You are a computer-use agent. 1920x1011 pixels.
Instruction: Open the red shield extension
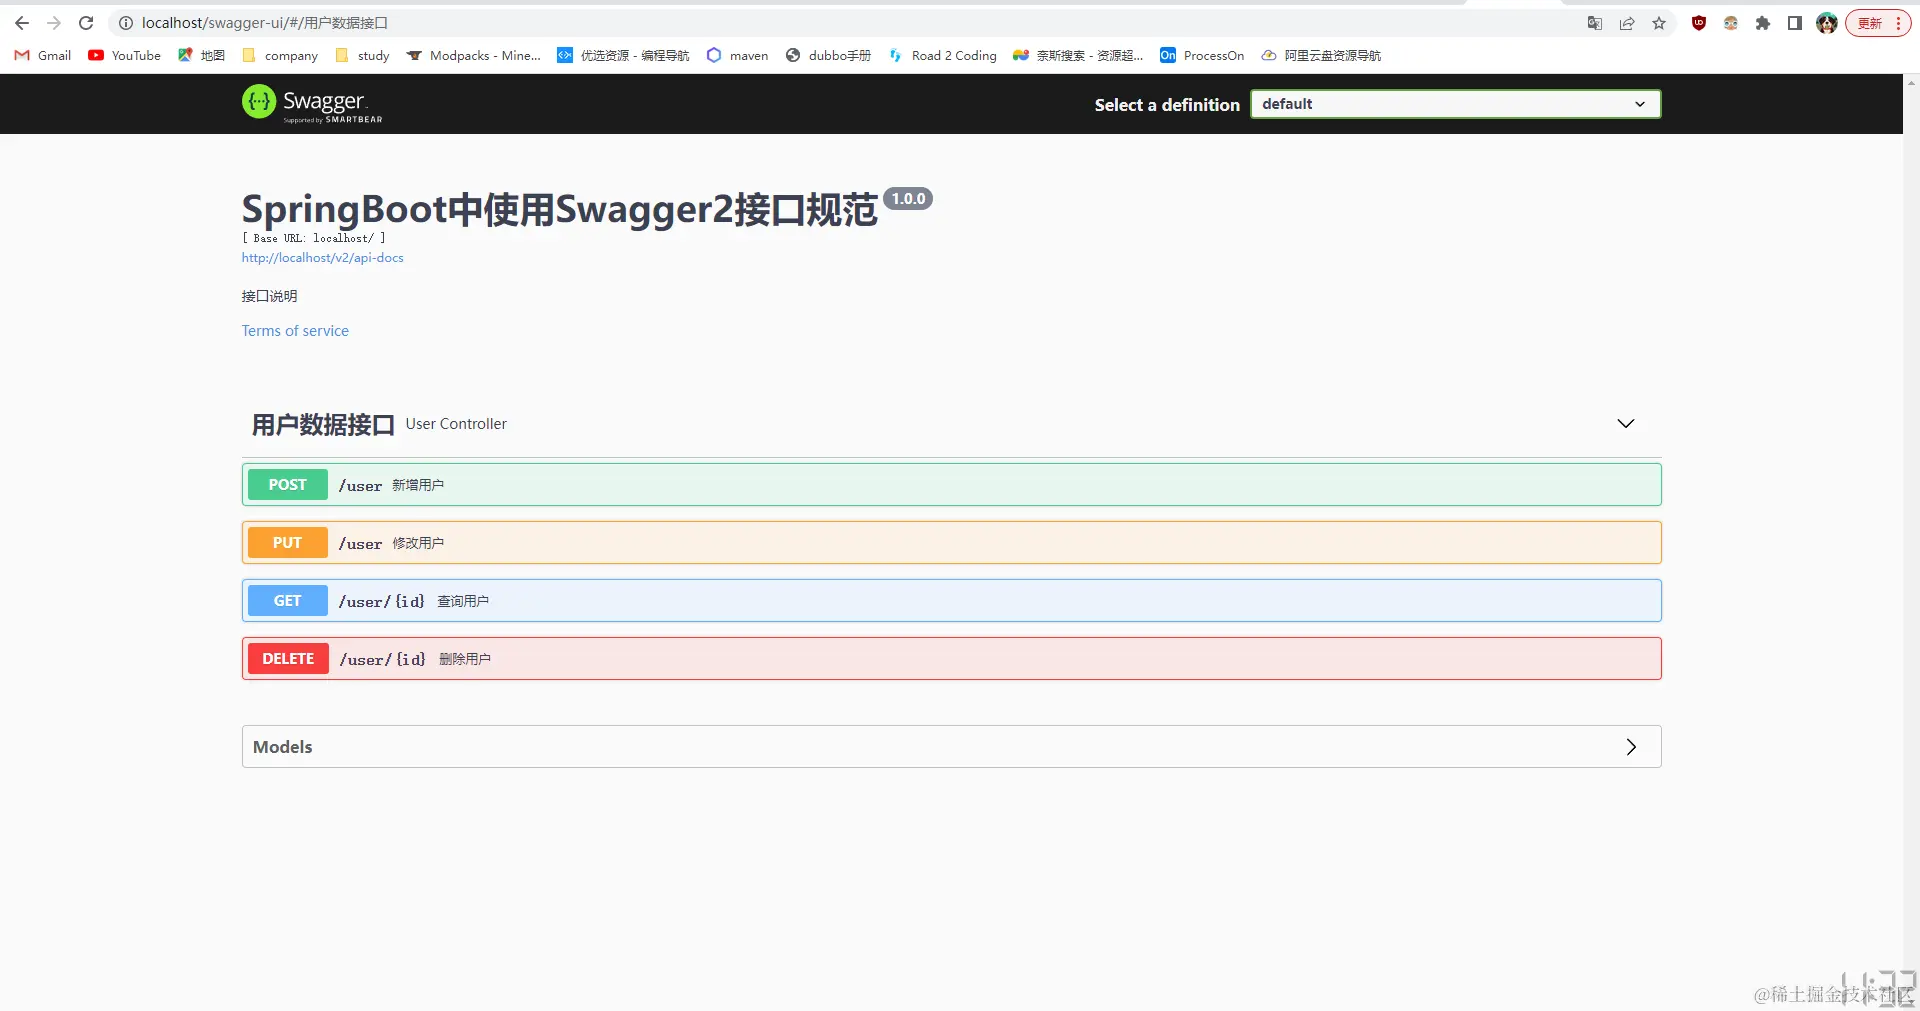pos(1699,23)
